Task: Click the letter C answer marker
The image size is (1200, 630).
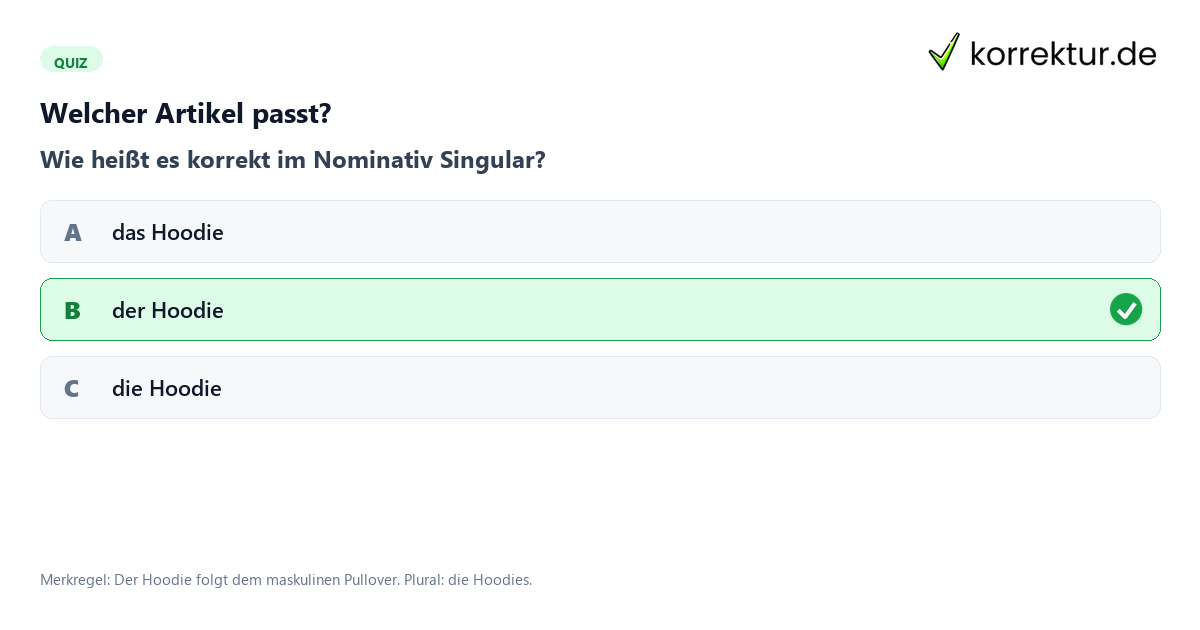Action: [x=72, y=388]
